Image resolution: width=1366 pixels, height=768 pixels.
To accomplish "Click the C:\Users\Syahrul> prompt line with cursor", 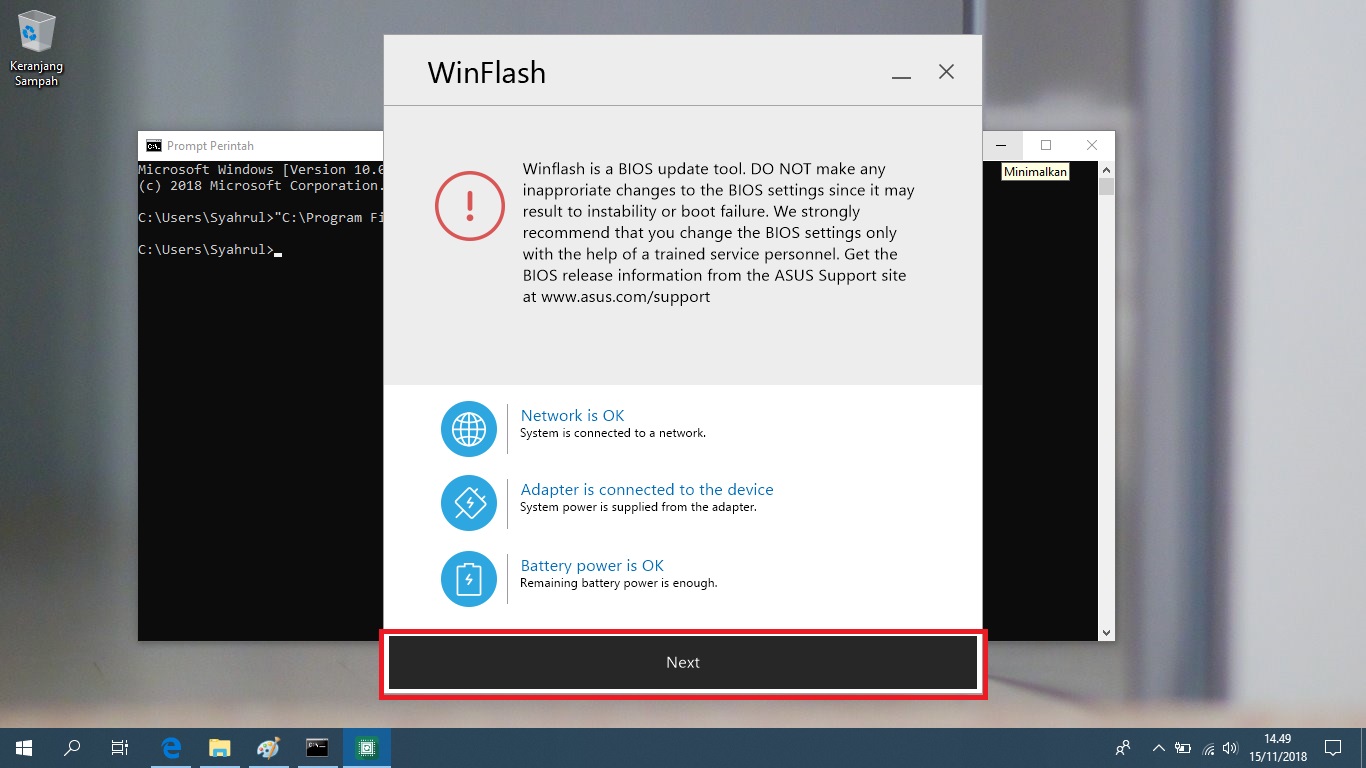I will coord(210,249).
